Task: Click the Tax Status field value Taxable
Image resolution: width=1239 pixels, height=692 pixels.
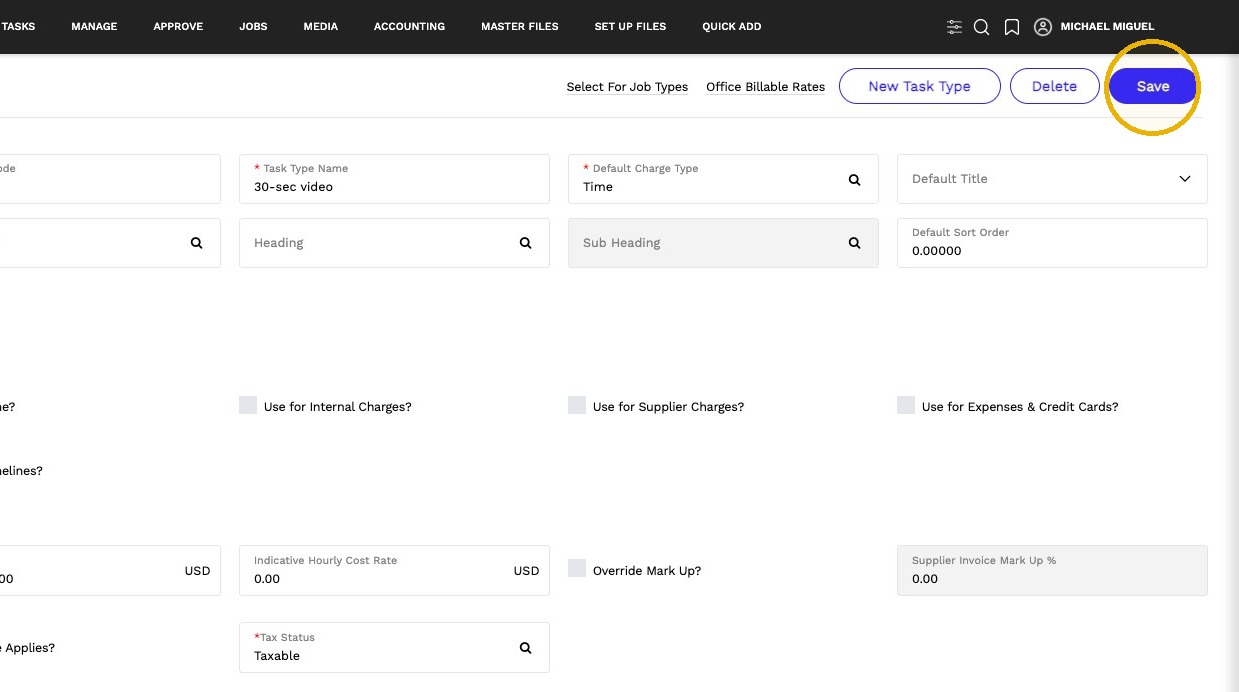Action: (x=277, y=656)
